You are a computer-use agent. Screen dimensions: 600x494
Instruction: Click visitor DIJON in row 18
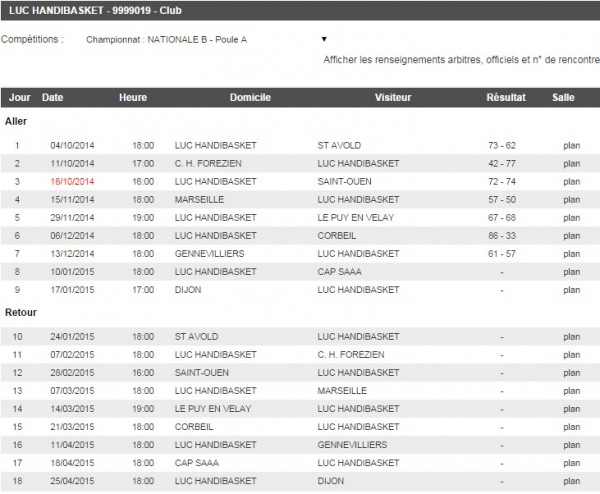(x=331, y=481)
